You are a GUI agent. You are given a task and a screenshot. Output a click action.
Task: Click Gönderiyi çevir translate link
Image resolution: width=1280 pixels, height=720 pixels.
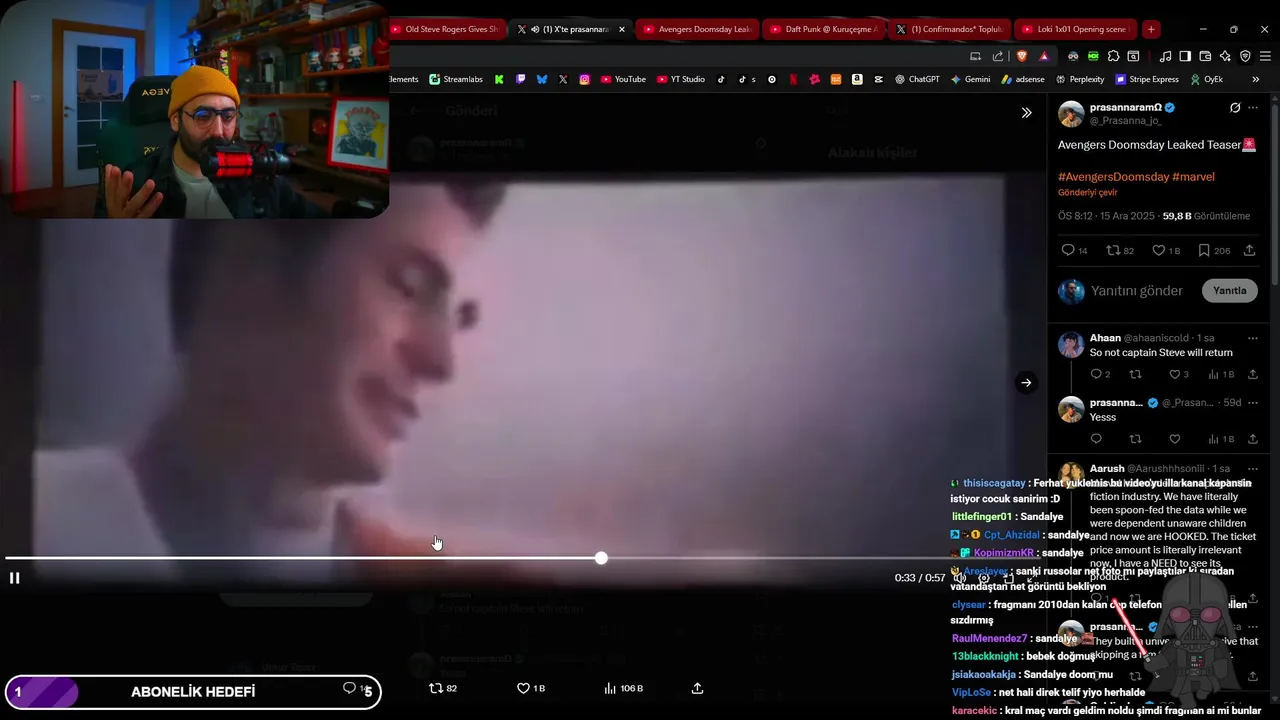point(1088,192)
